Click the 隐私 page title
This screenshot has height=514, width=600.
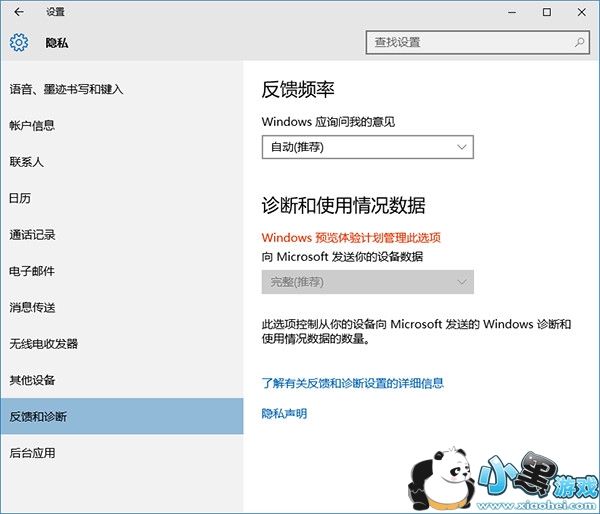pyautogui.click(x=57, y=43)
